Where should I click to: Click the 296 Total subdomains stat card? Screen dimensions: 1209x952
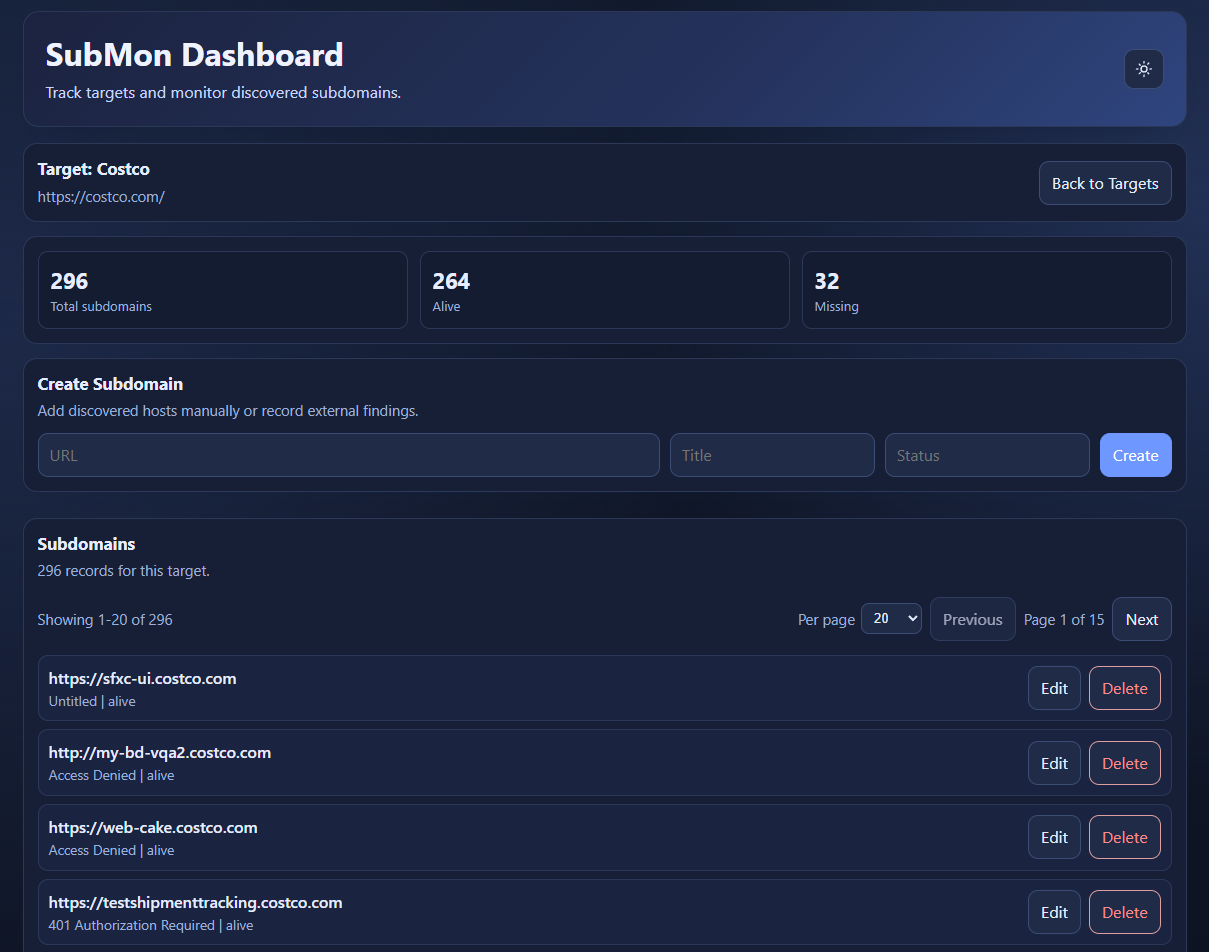(x=223, y=290)
